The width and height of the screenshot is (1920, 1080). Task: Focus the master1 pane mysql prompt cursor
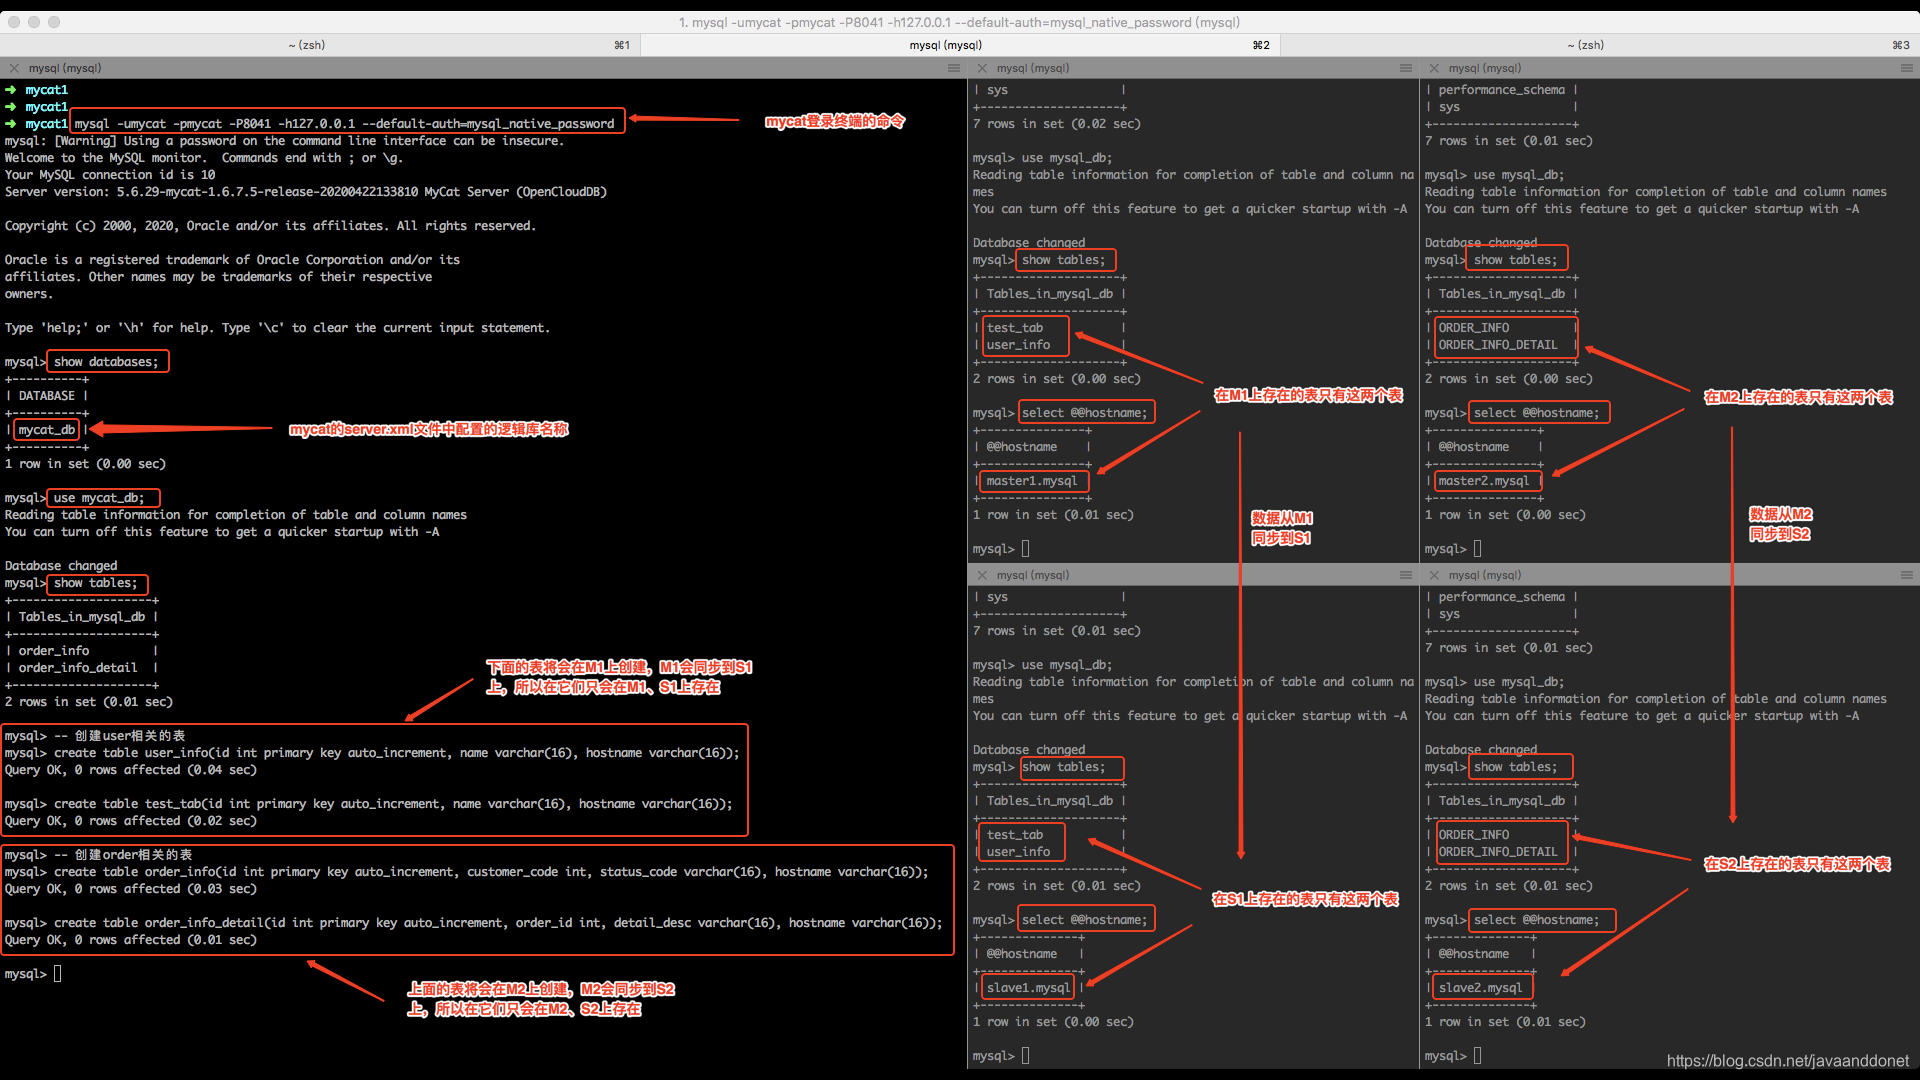tap(1026, 548)
